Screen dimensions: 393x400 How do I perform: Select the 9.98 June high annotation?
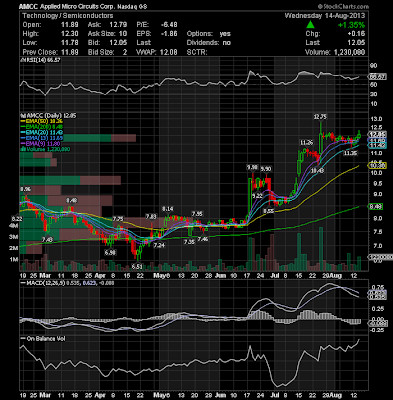(x=252, y=167)
